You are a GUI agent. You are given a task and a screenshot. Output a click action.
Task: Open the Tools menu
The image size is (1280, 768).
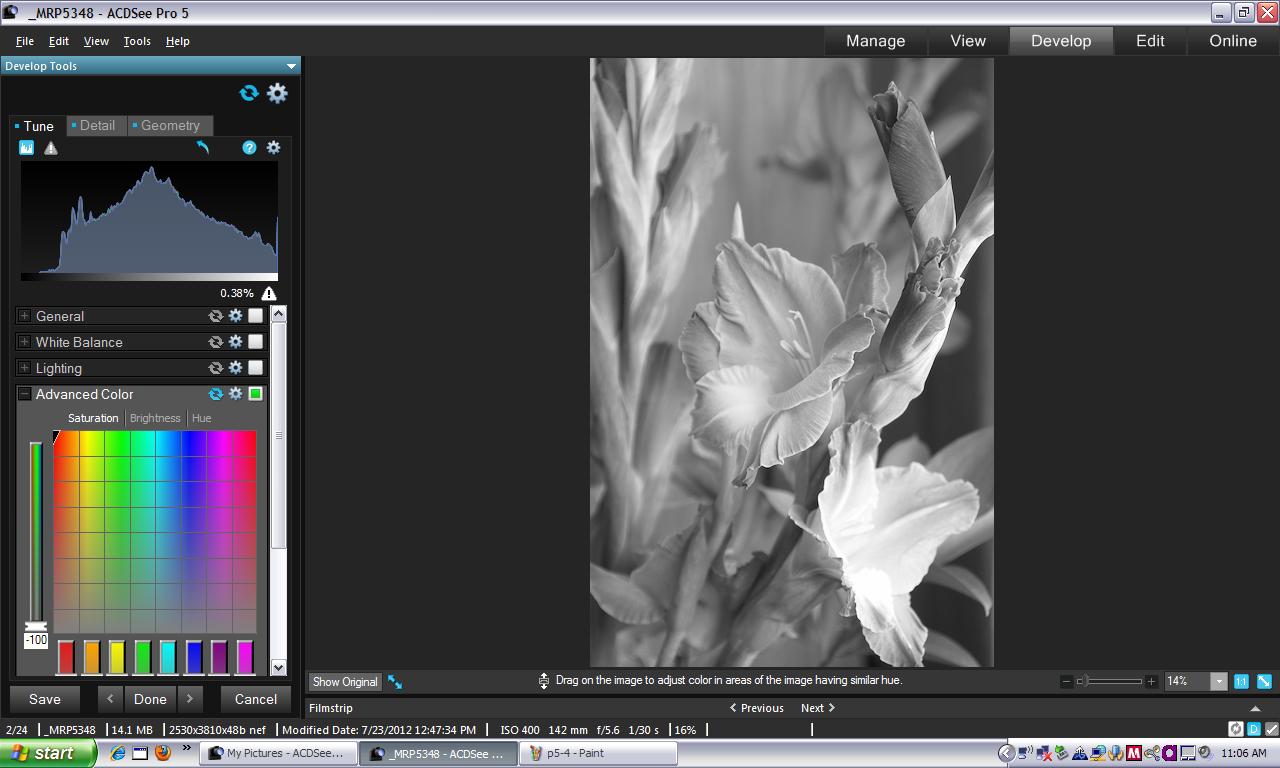click(x=137, y=41)
